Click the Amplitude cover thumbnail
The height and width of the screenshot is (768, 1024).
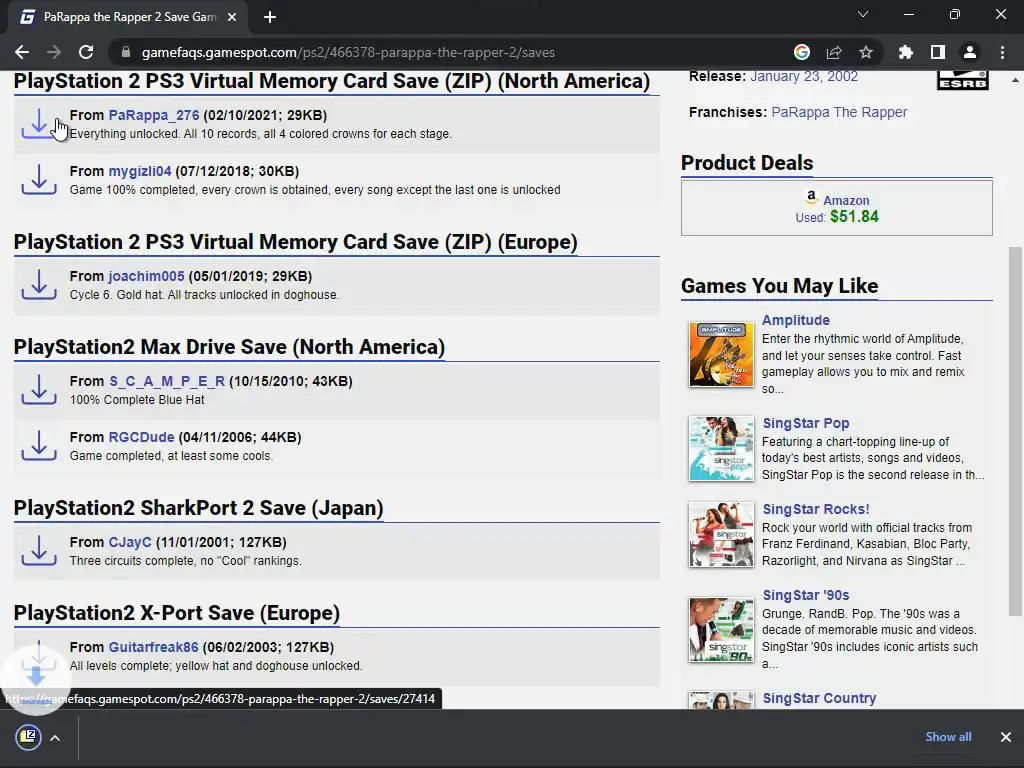pos(721,355)
